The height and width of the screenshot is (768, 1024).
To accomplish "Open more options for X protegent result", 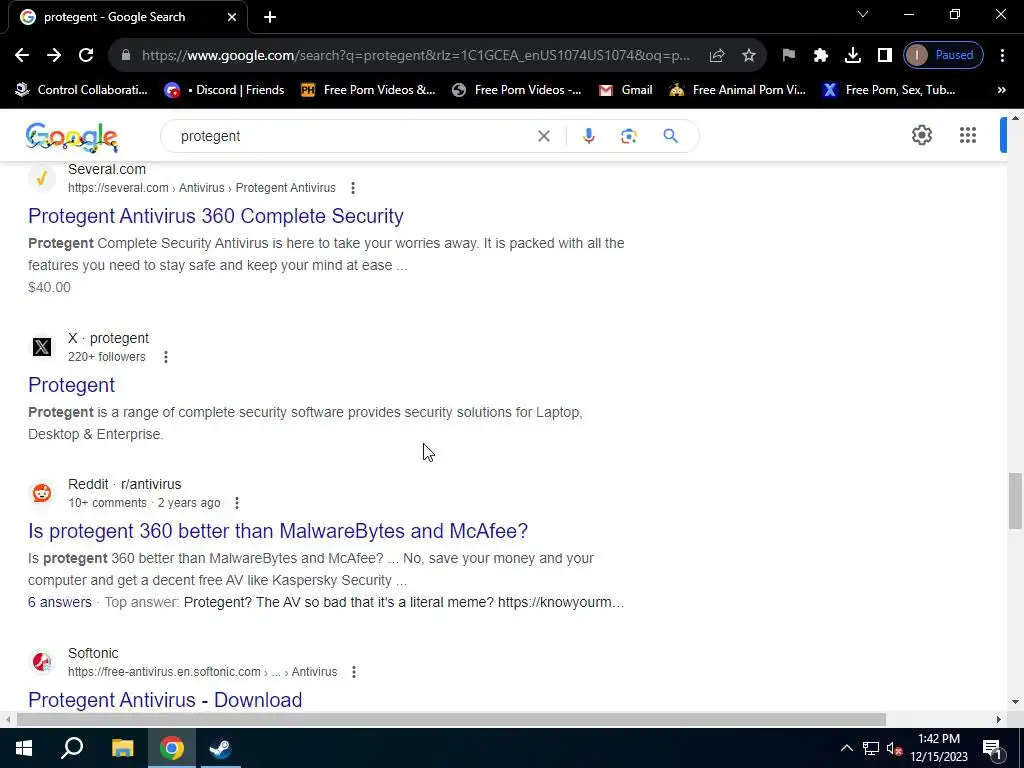I will point(166,357).
